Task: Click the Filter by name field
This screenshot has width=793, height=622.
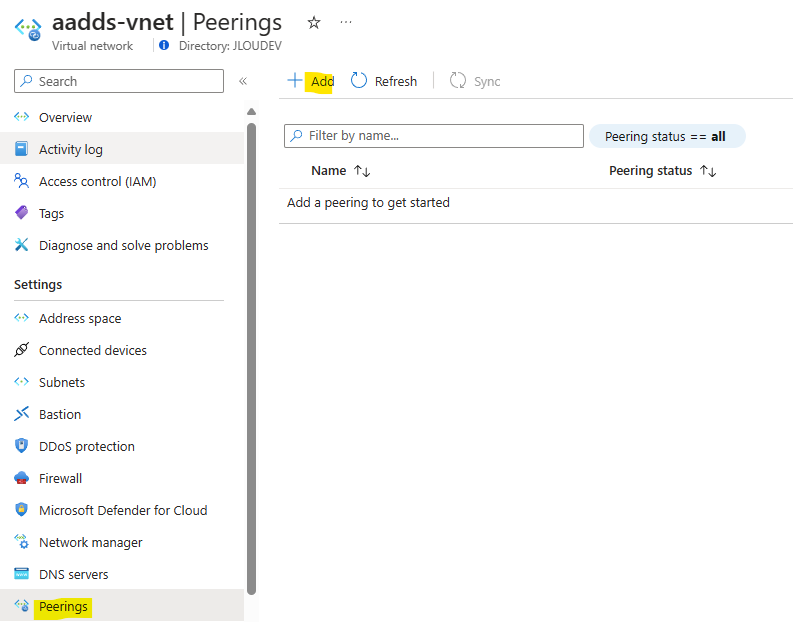Action: 434,136
